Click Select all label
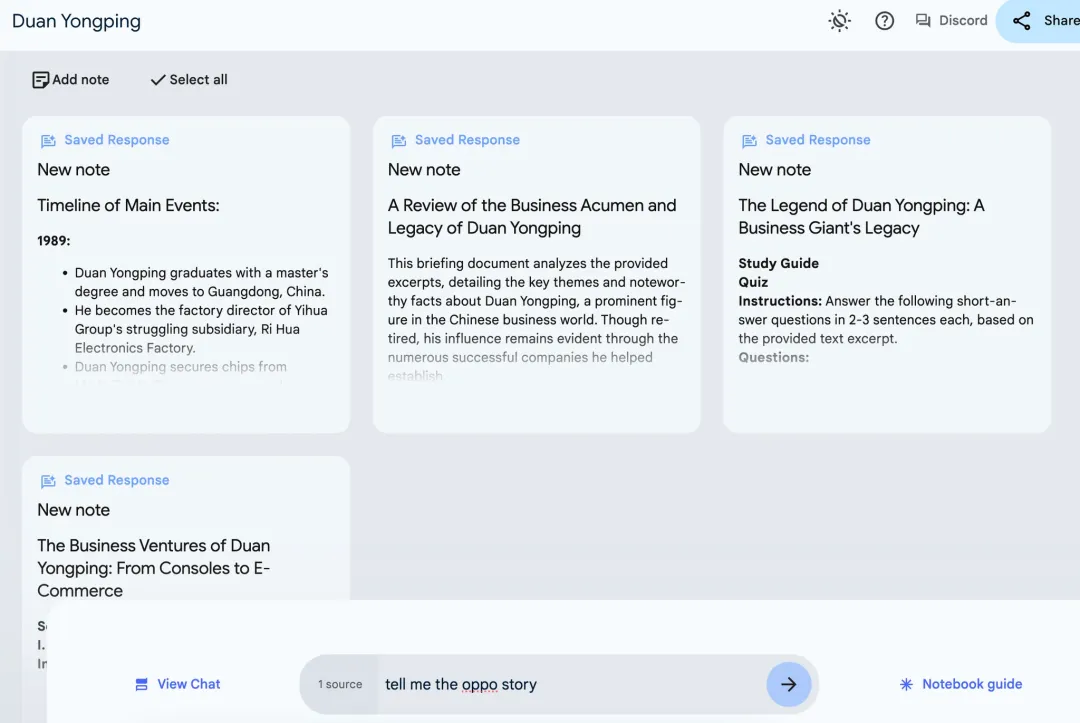1080x723 pixels. 198,80
